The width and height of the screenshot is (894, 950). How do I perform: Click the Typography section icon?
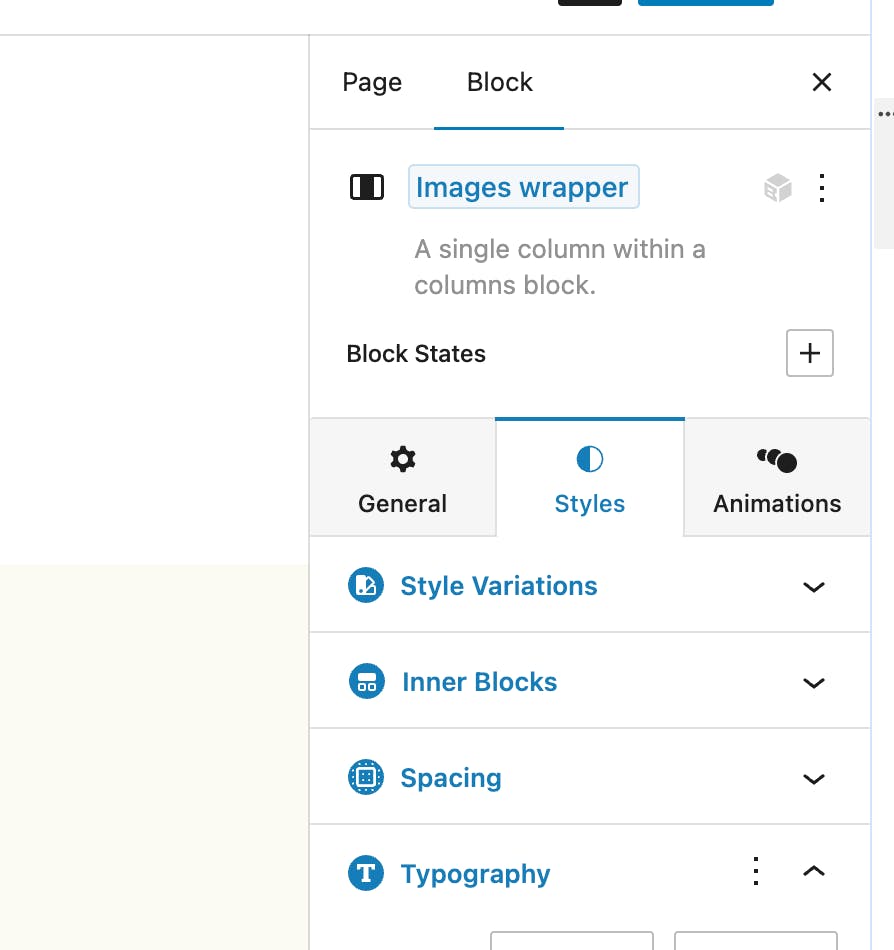coord(366,874)
